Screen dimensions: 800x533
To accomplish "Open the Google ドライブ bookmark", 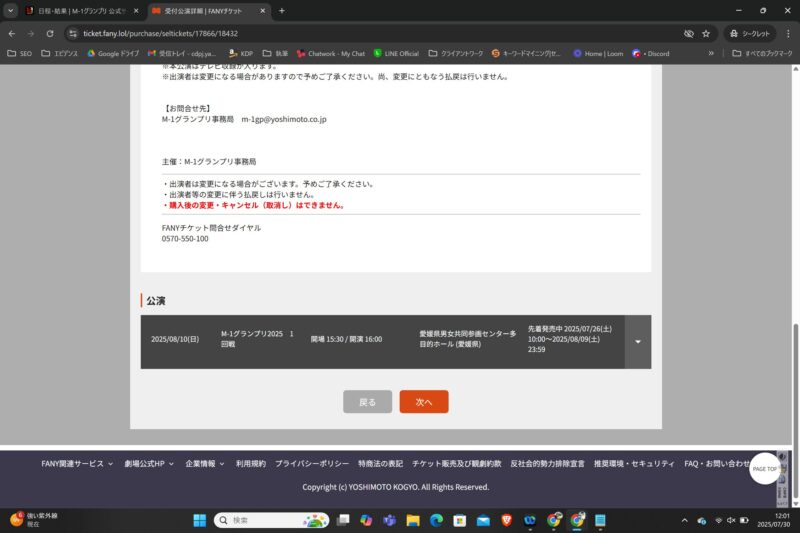I will pyautogui.click(x=113, y=54).
